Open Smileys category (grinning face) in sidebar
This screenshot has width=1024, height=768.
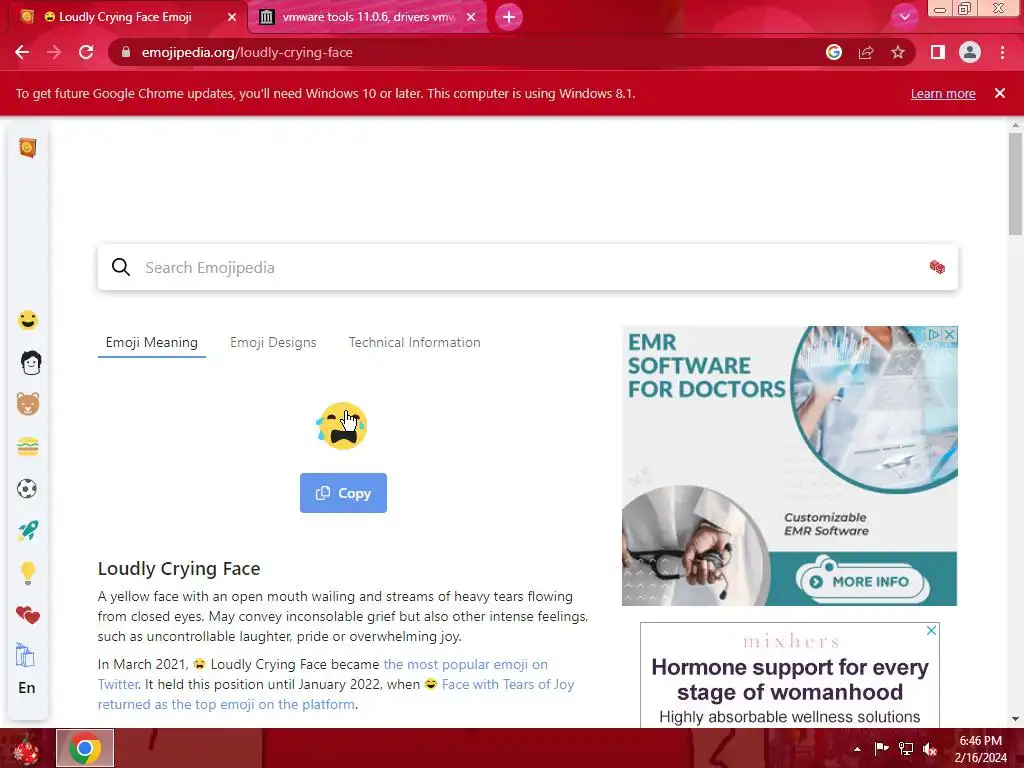tap(27, 320)
